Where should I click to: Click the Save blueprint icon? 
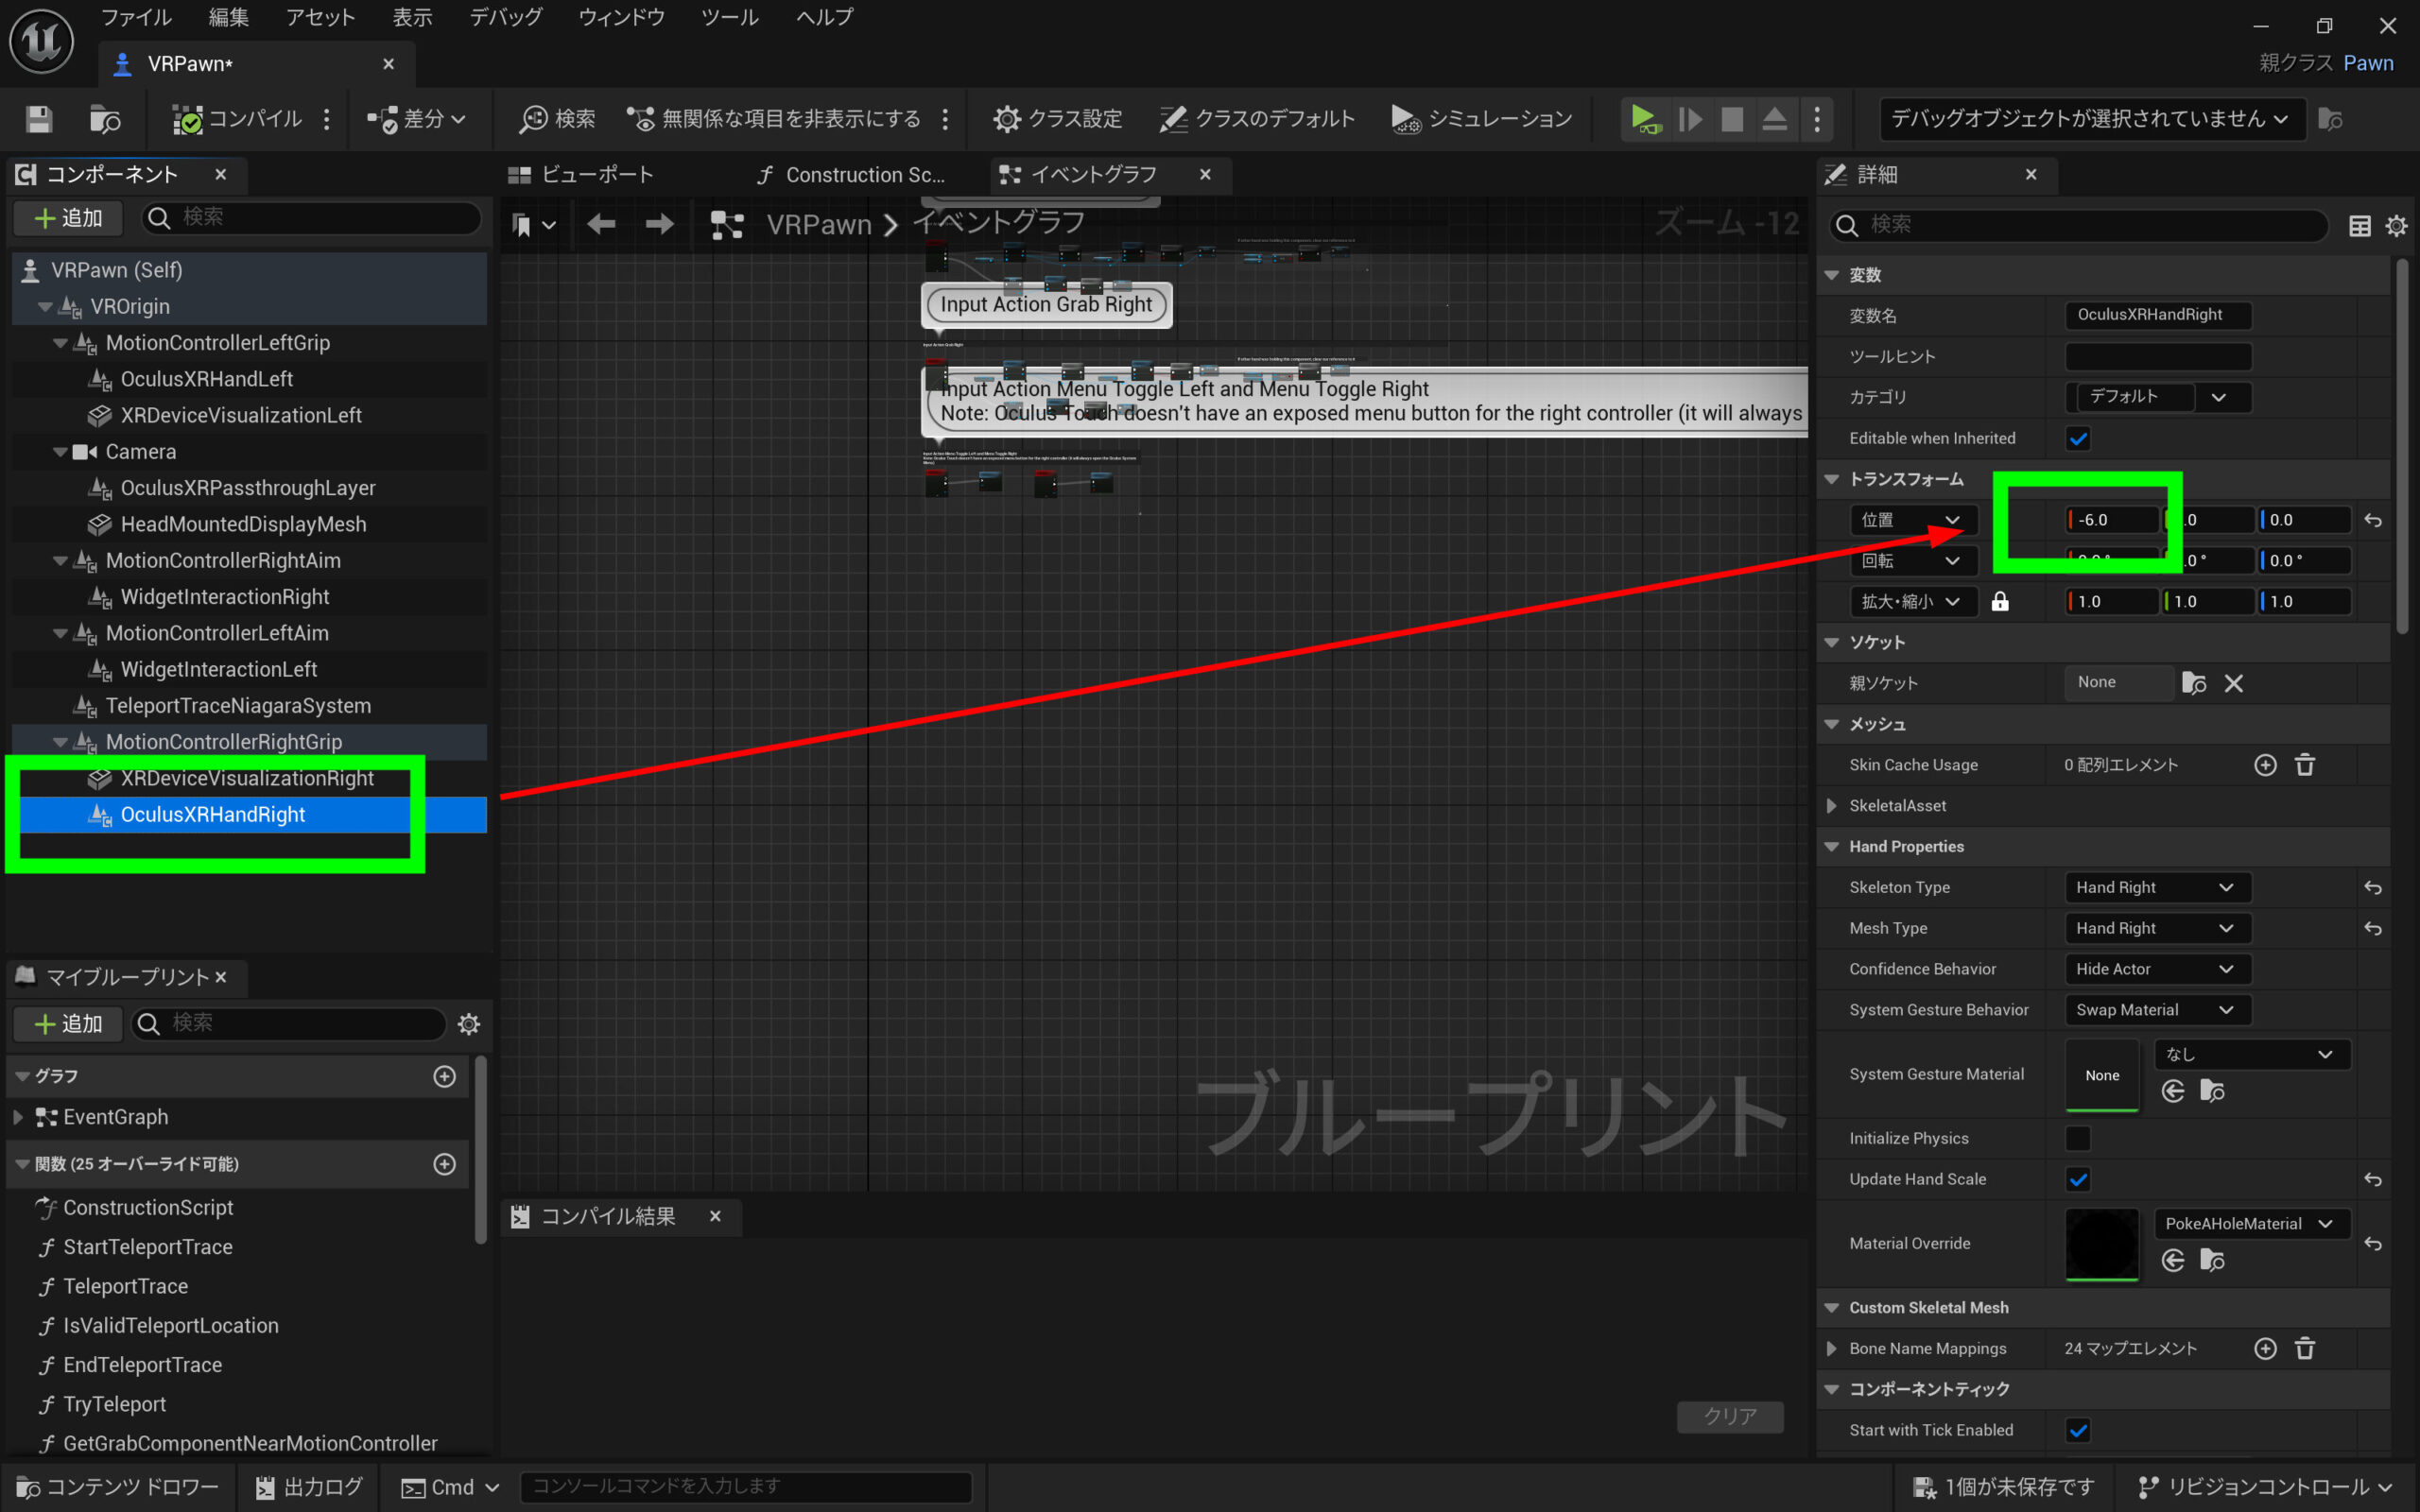[39, 119]
